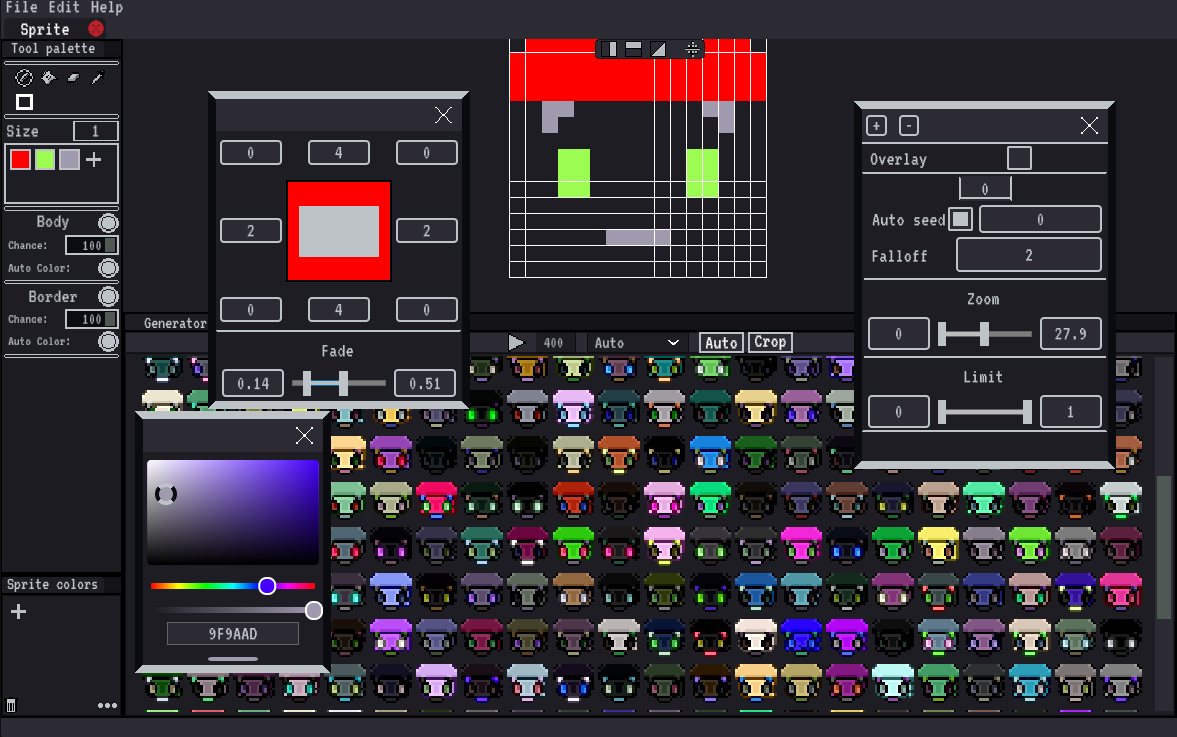Screen dimensions: 1177x737
Task: Open the sprite colors overflow menu with three dots
Action: 107,705
